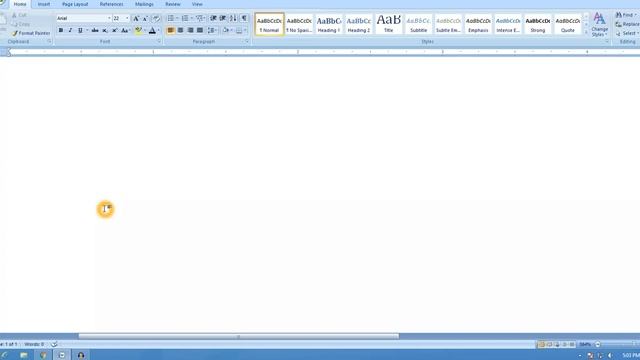Click the Cut button
The height and width of the screenshot is (360, 640).
[19, 15]
